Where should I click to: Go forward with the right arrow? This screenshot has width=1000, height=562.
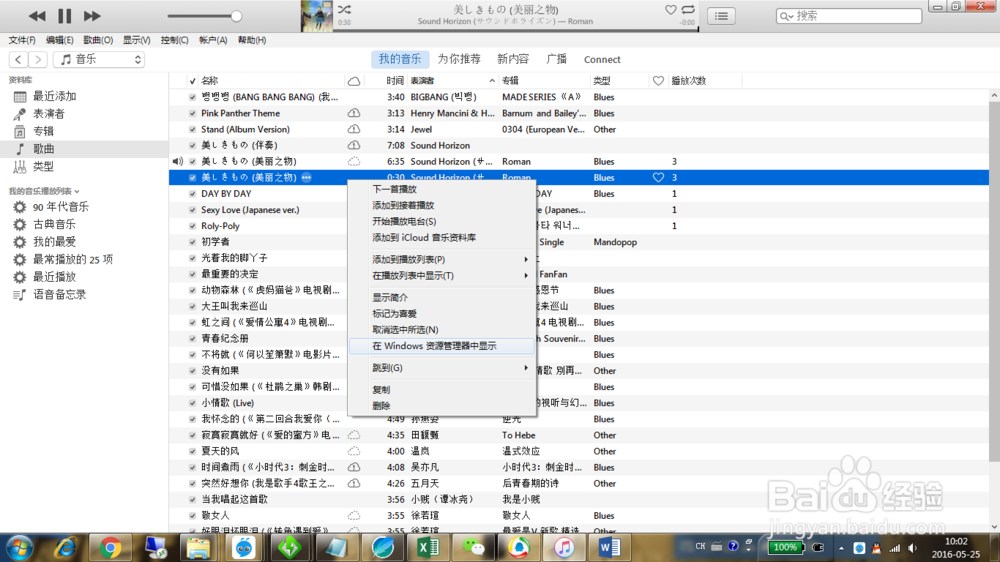pyautogui.click(x=38, y=59)
